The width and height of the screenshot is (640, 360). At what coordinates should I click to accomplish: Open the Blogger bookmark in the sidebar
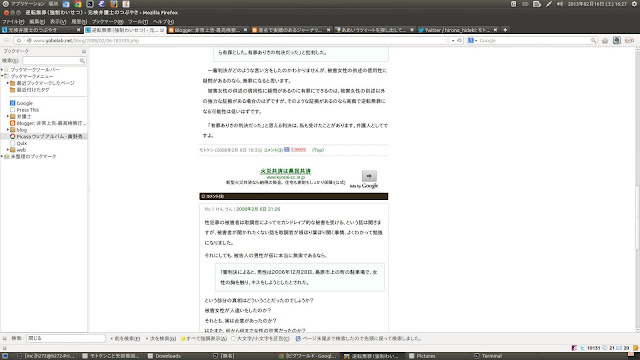pos(48,123)
